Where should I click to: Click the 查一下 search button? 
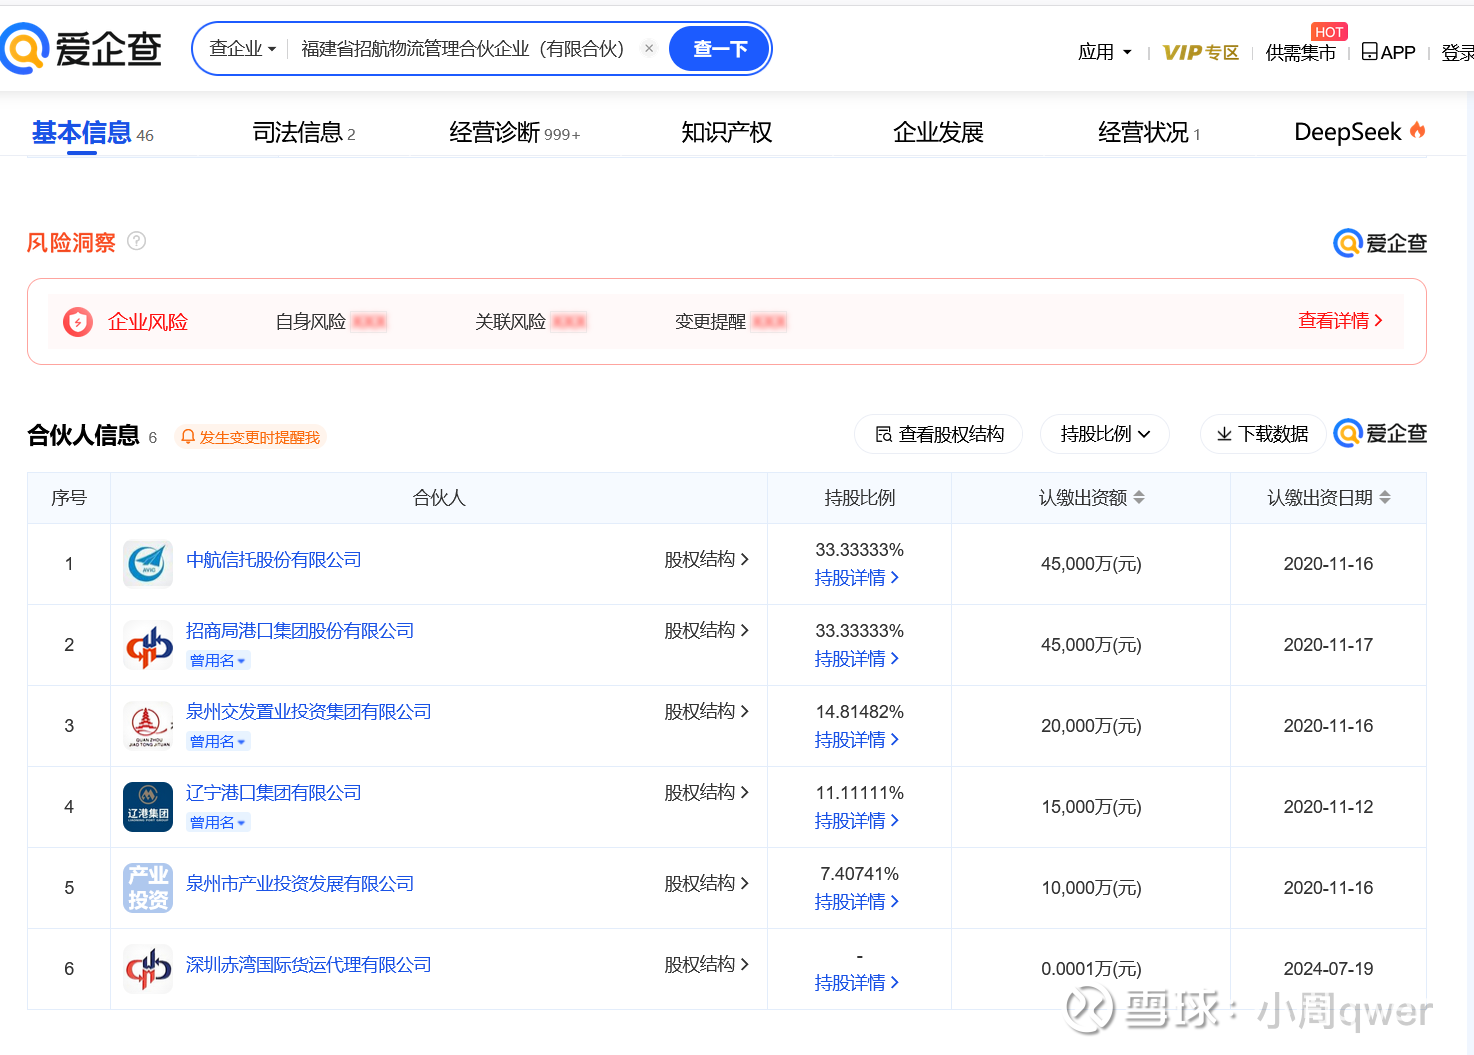pyautogui.click(x=720, y=48)
